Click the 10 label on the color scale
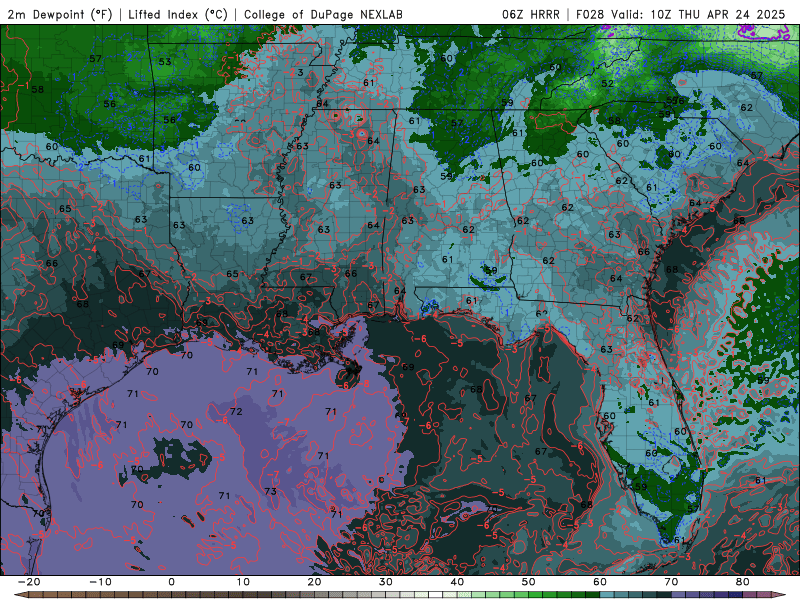 click(x=243, y=582)
